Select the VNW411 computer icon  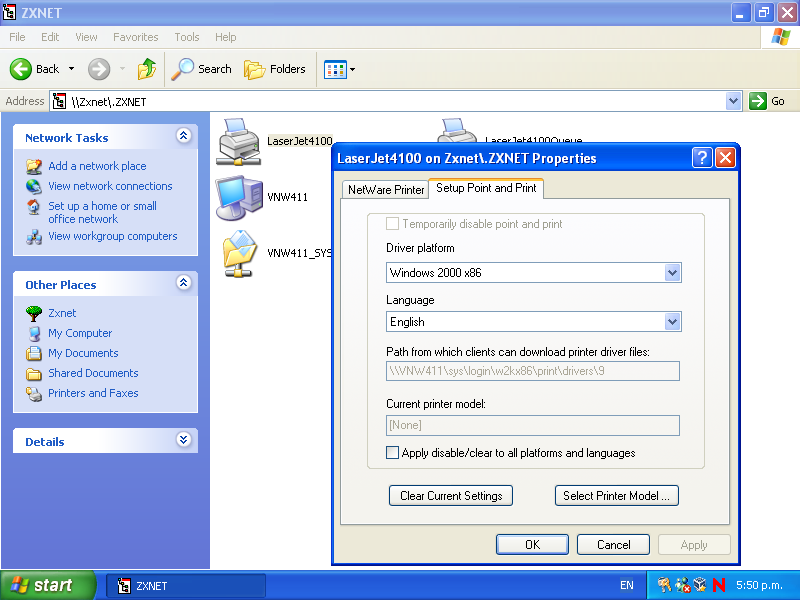(239, 197)
